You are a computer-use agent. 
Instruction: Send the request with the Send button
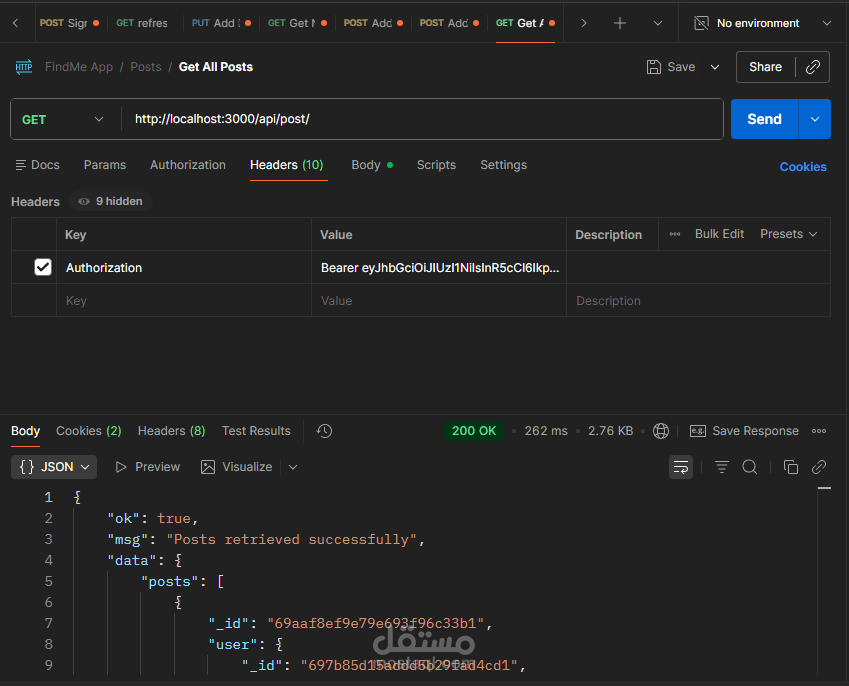click(x=764, y=119)
